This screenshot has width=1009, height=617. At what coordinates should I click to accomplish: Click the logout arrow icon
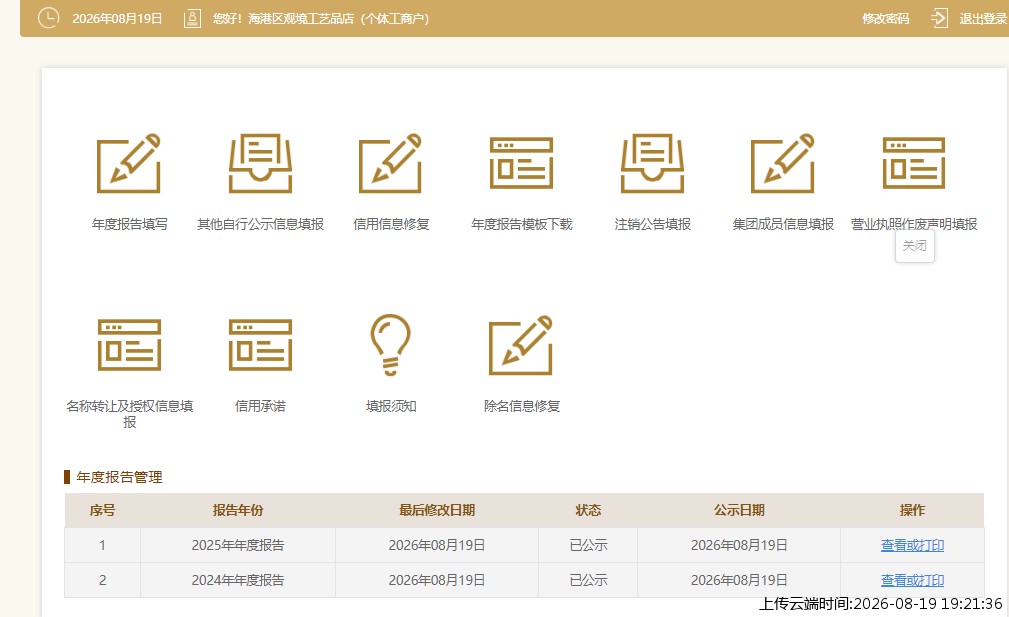(x=939, y=18)
